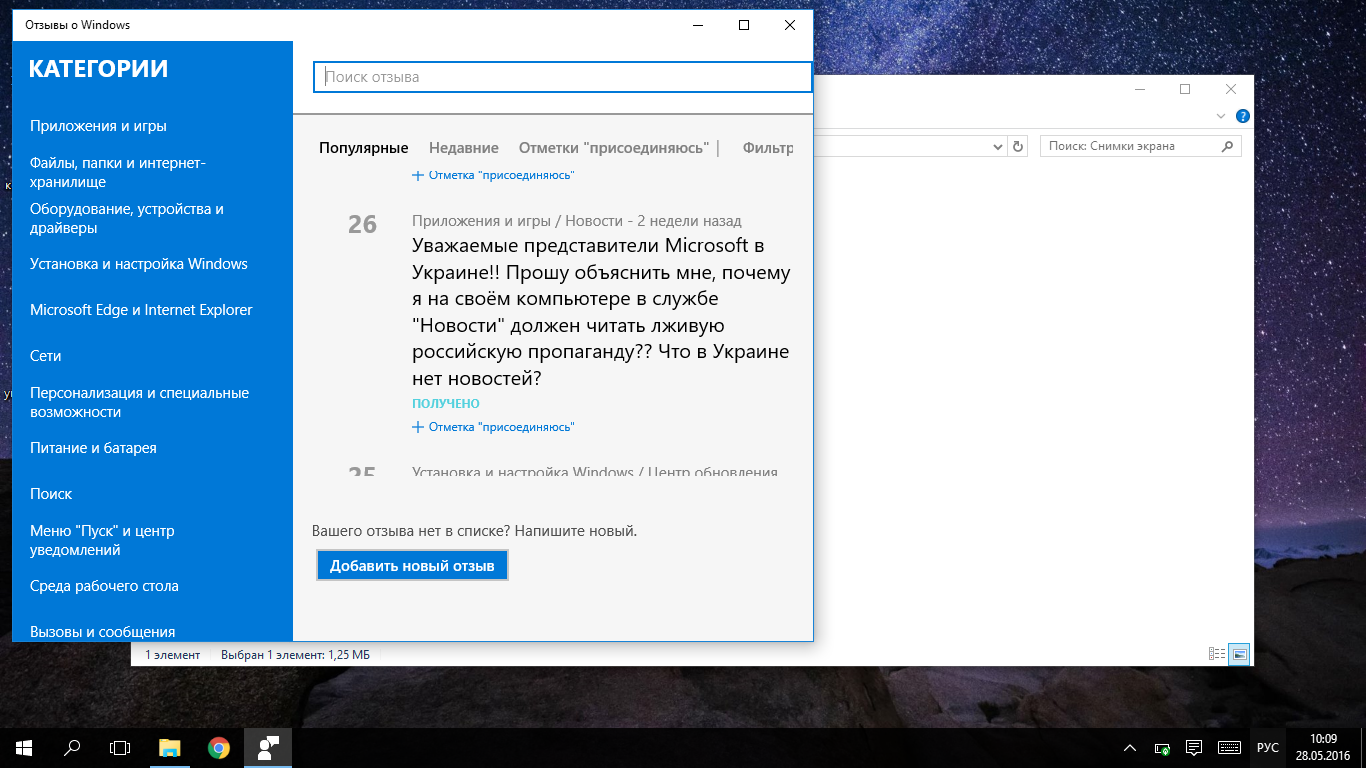This screenshot has width=1366, height=768.
Task: Click the Поиск отзыва search field
Action: [563, 77]
